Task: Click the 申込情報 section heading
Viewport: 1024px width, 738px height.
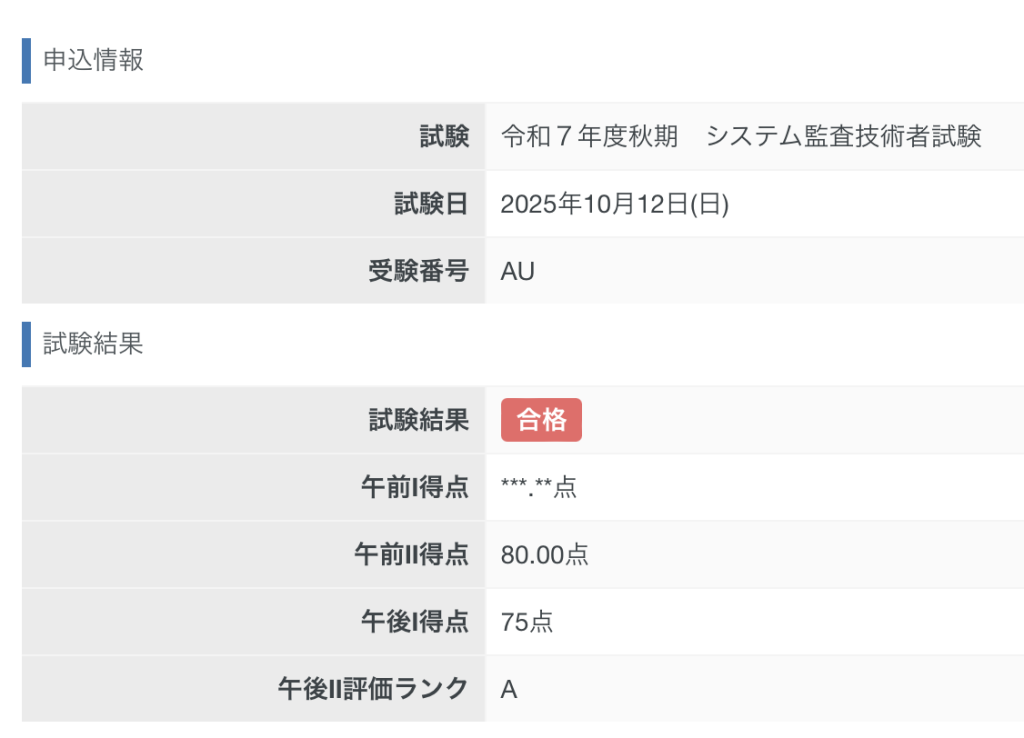Action: pos(94,60)
